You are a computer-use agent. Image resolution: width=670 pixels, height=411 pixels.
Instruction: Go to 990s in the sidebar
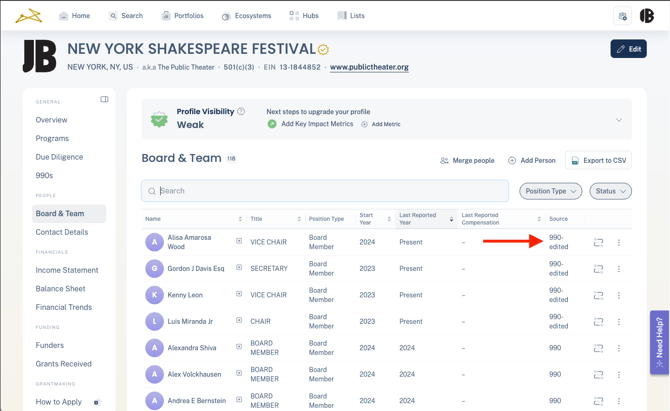tap(45, 175)
